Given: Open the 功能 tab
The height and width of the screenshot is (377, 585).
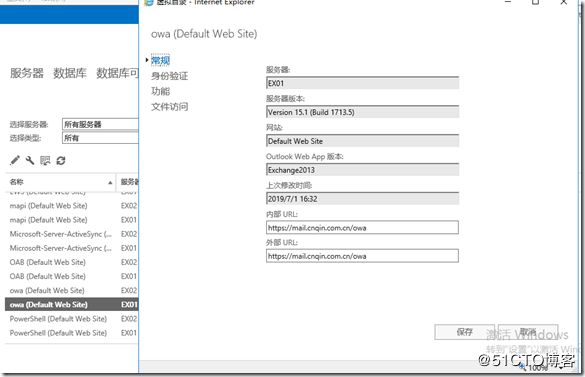Looking at the screenshot, I should (x=160, y=91).
